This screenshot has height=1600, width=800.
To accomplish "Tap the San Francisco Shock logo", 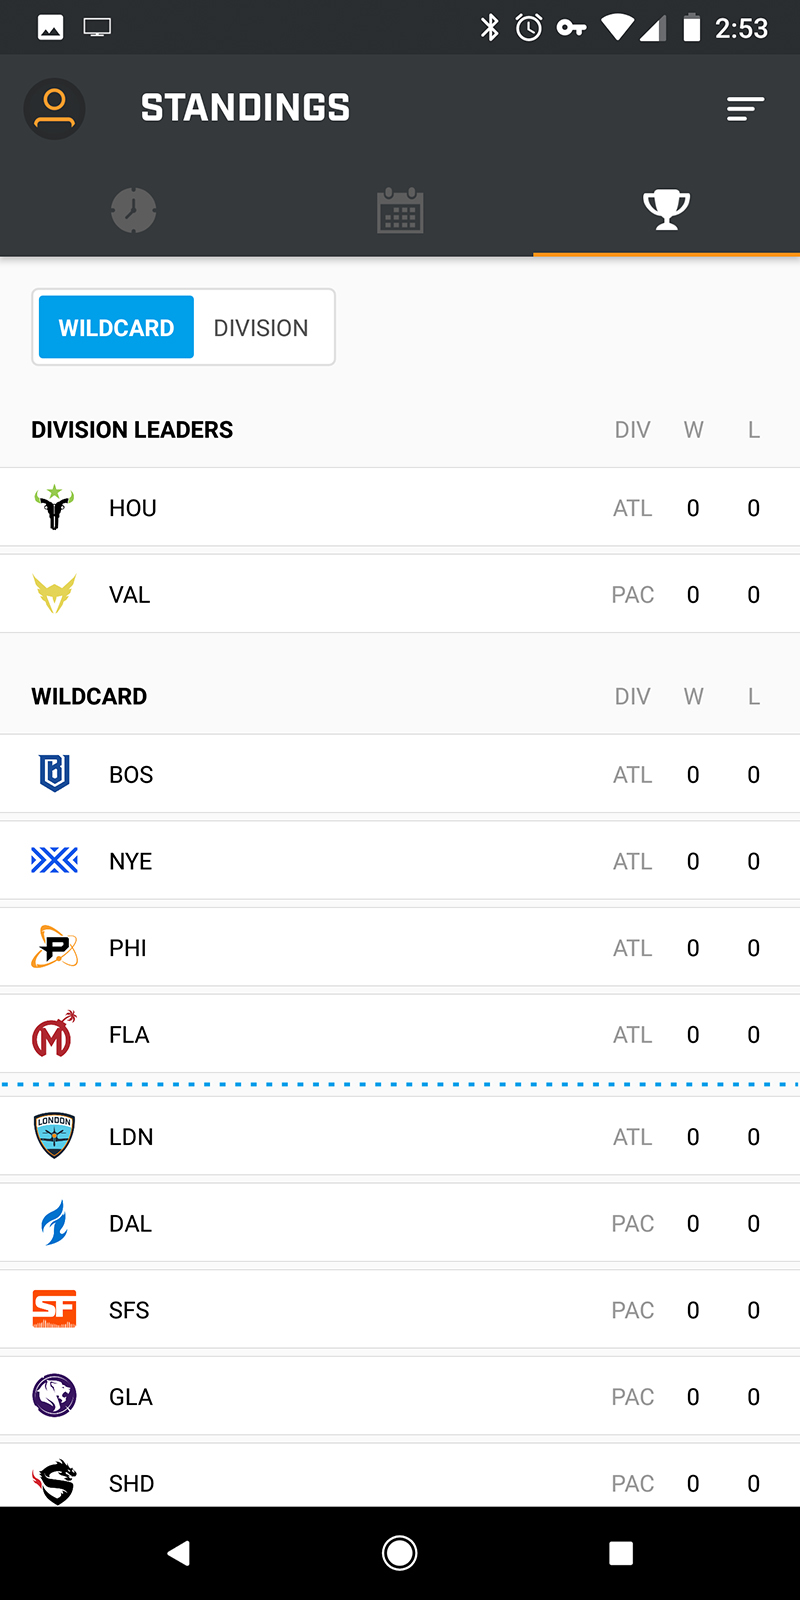I will pyautogui.click(x=54, y=1309).
